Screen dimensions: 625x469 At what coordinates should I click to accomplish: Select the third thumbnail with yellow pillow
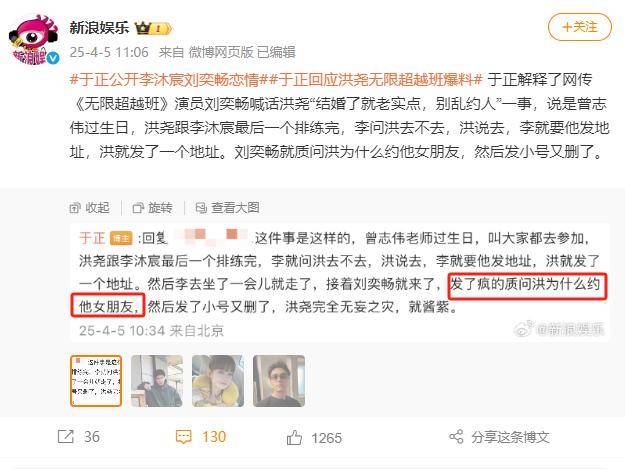click(x=218, y=381)
